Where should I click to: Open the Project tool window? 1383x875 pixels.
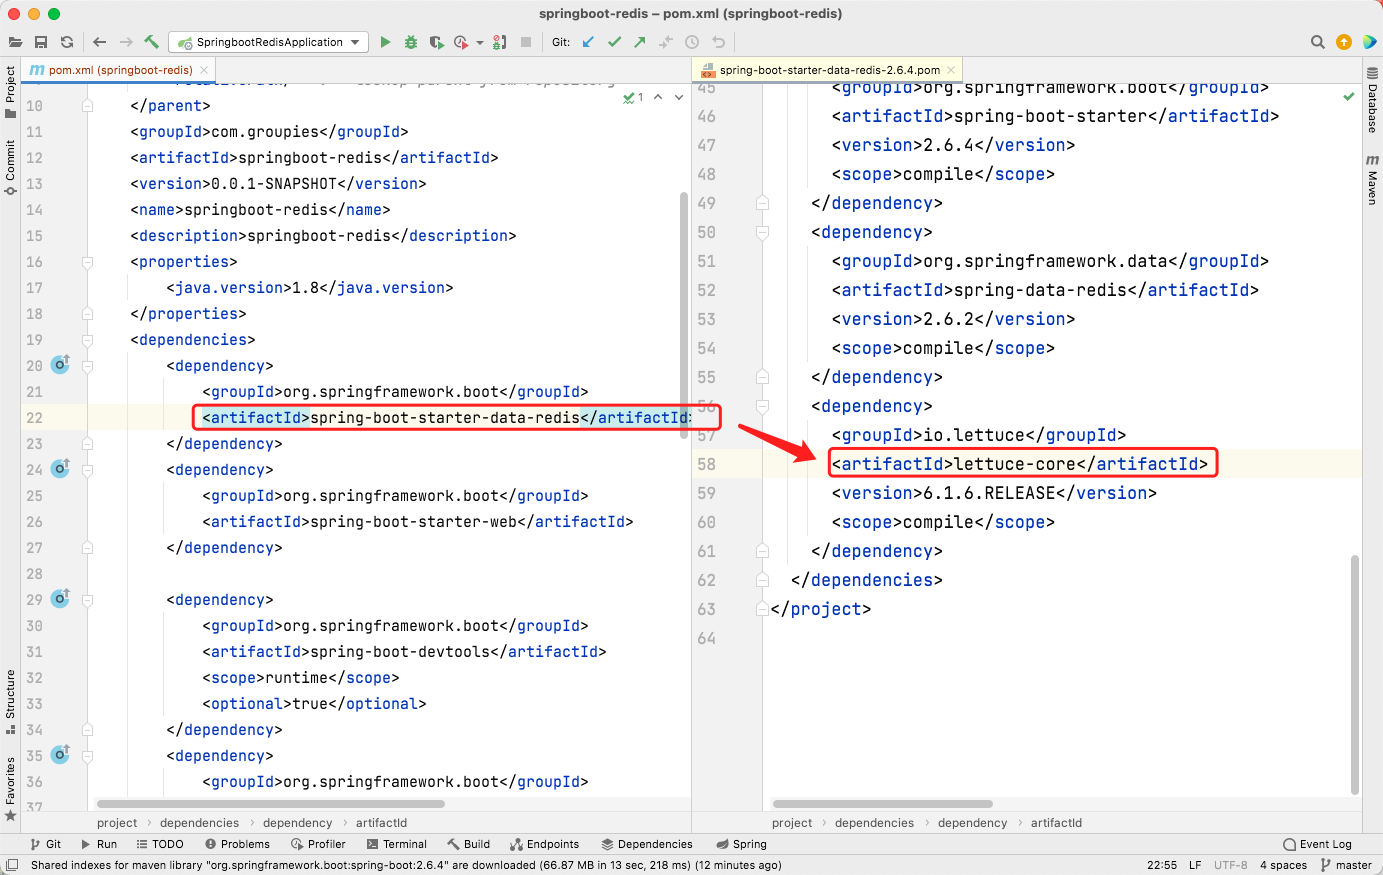(x=10, y=92)
